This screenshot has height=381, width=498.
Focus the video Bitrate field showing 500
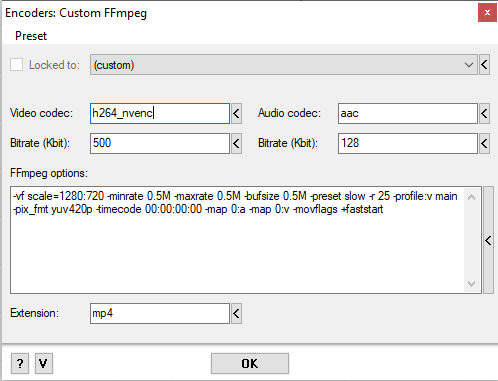[x=160, y=143]
